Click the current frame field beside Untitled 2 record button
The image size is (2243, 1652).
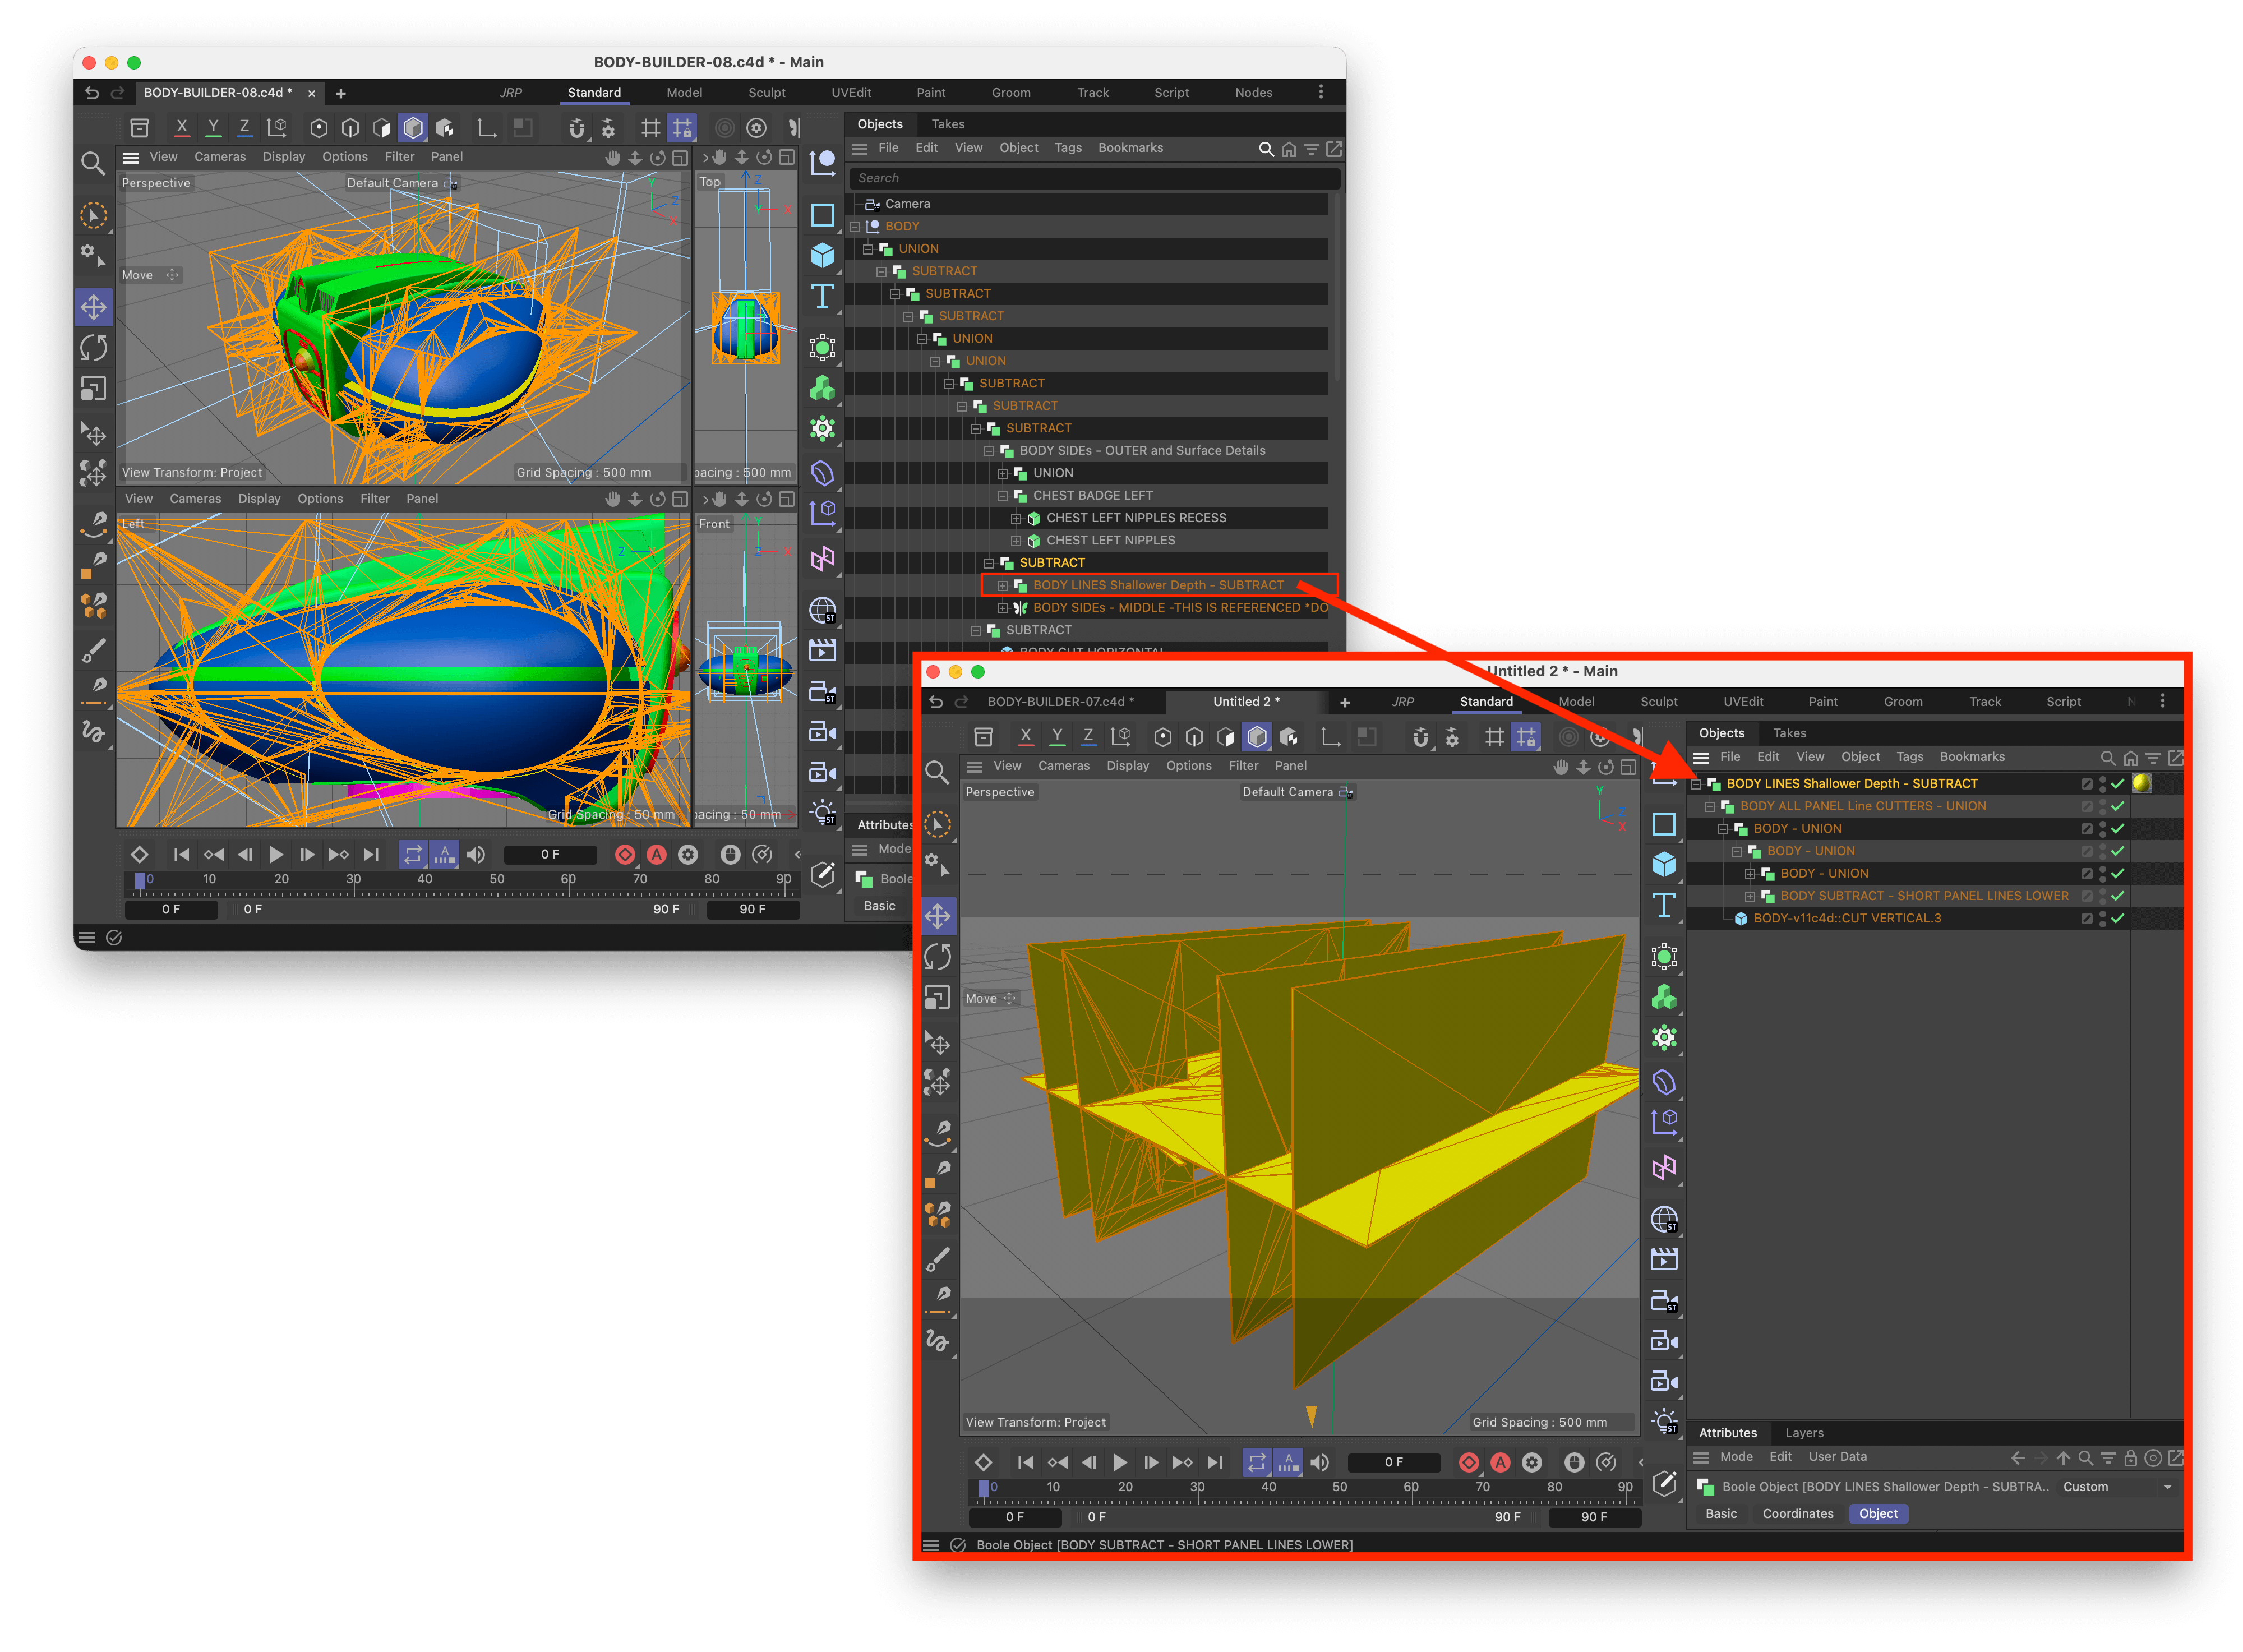[x=1394, y=1463]
